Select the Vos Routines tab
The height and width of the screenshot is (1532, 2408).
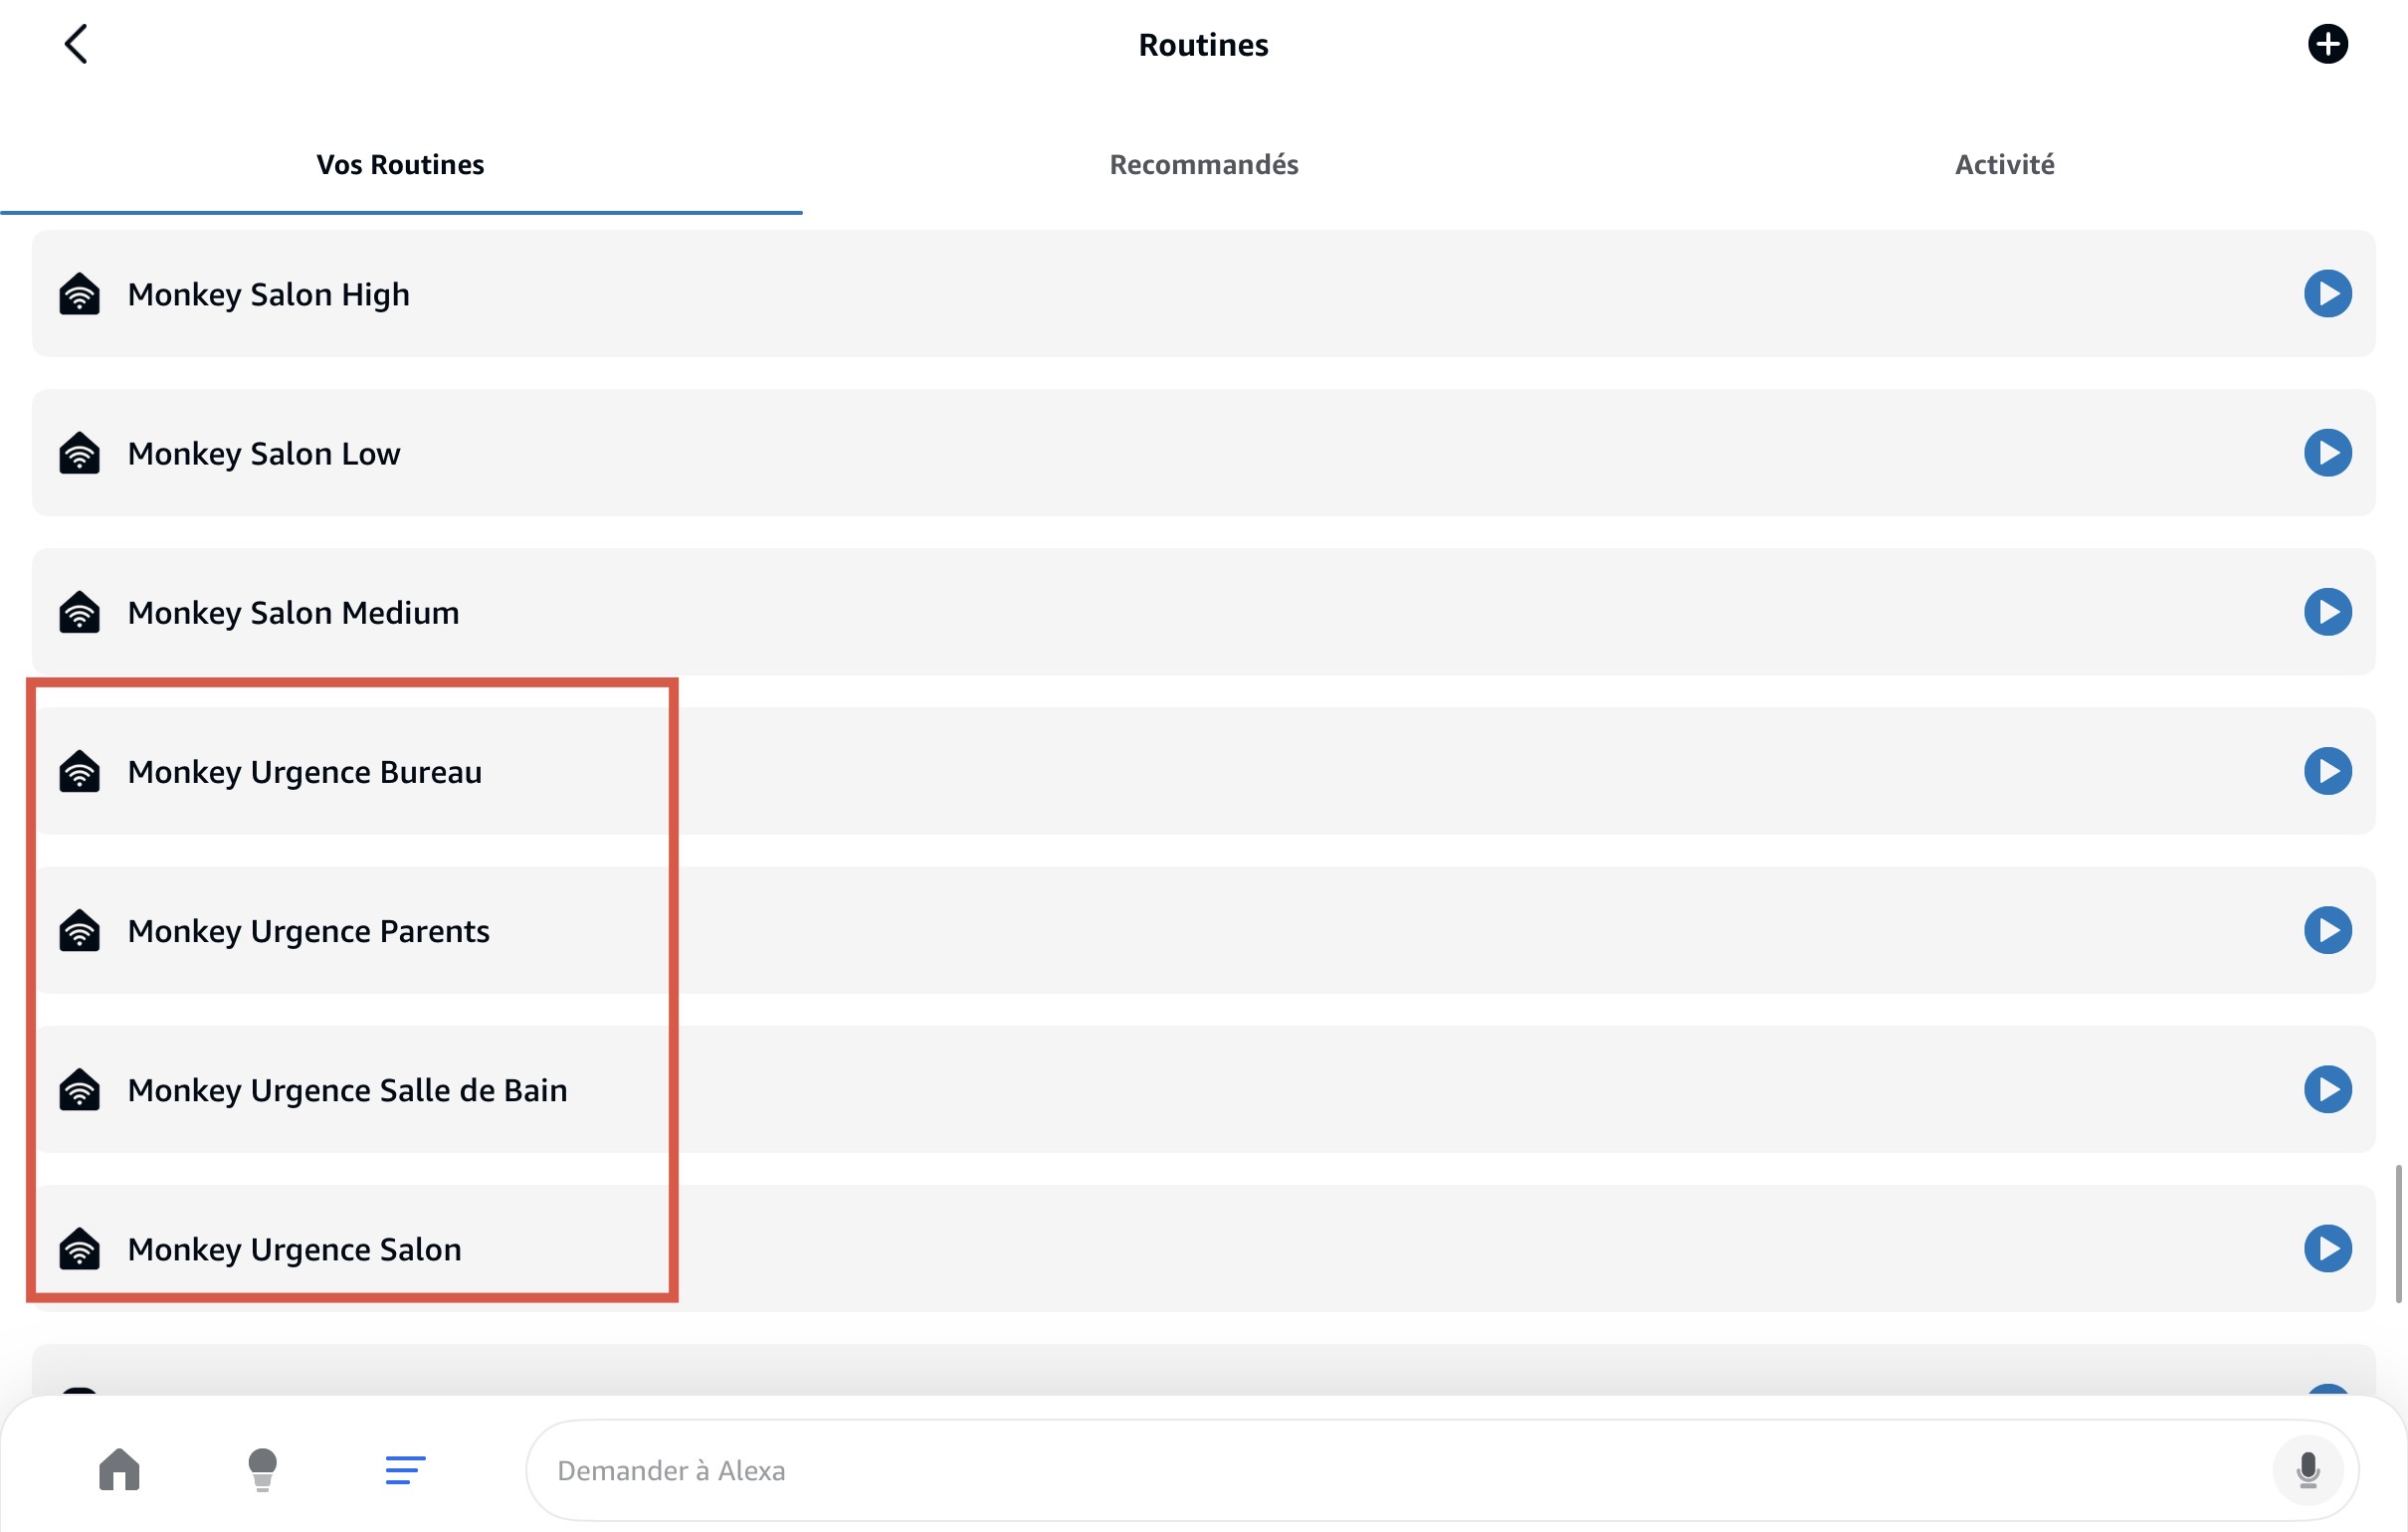400,164
